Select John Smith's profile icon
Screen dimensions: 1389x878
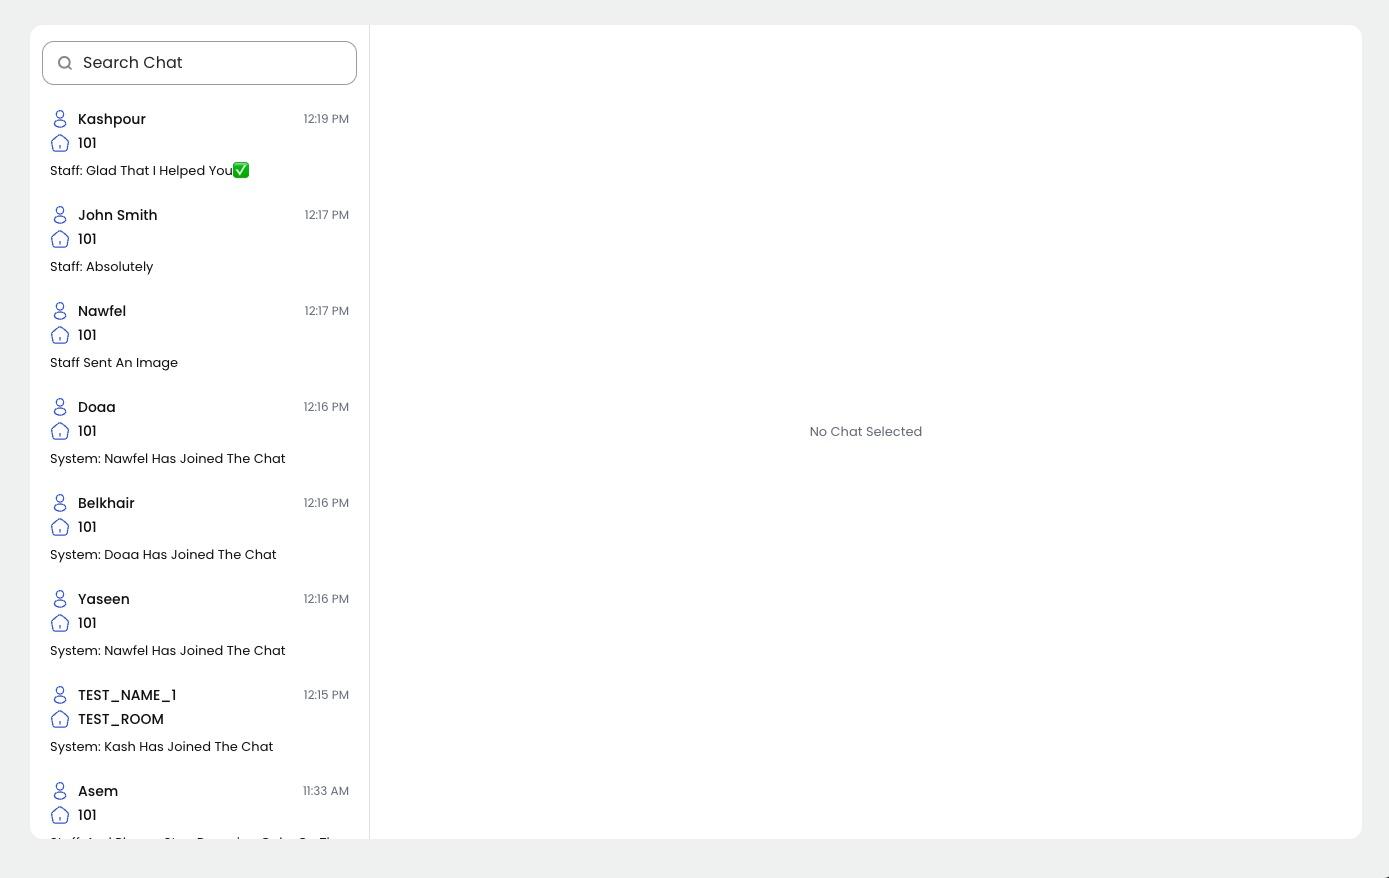click(x=60, y=215)
